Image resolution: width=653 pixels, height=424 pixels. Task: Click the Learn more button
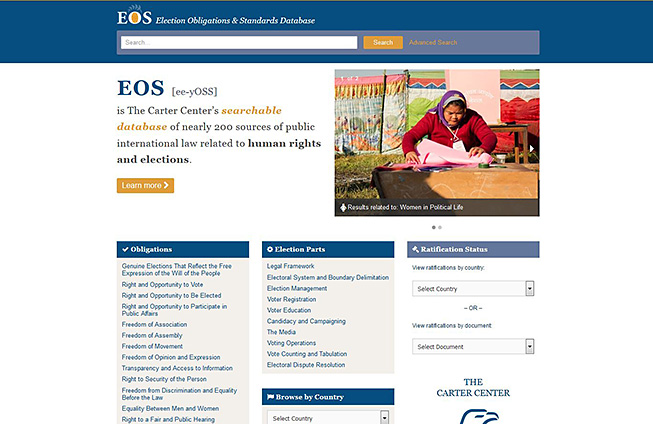coord(145,186)
